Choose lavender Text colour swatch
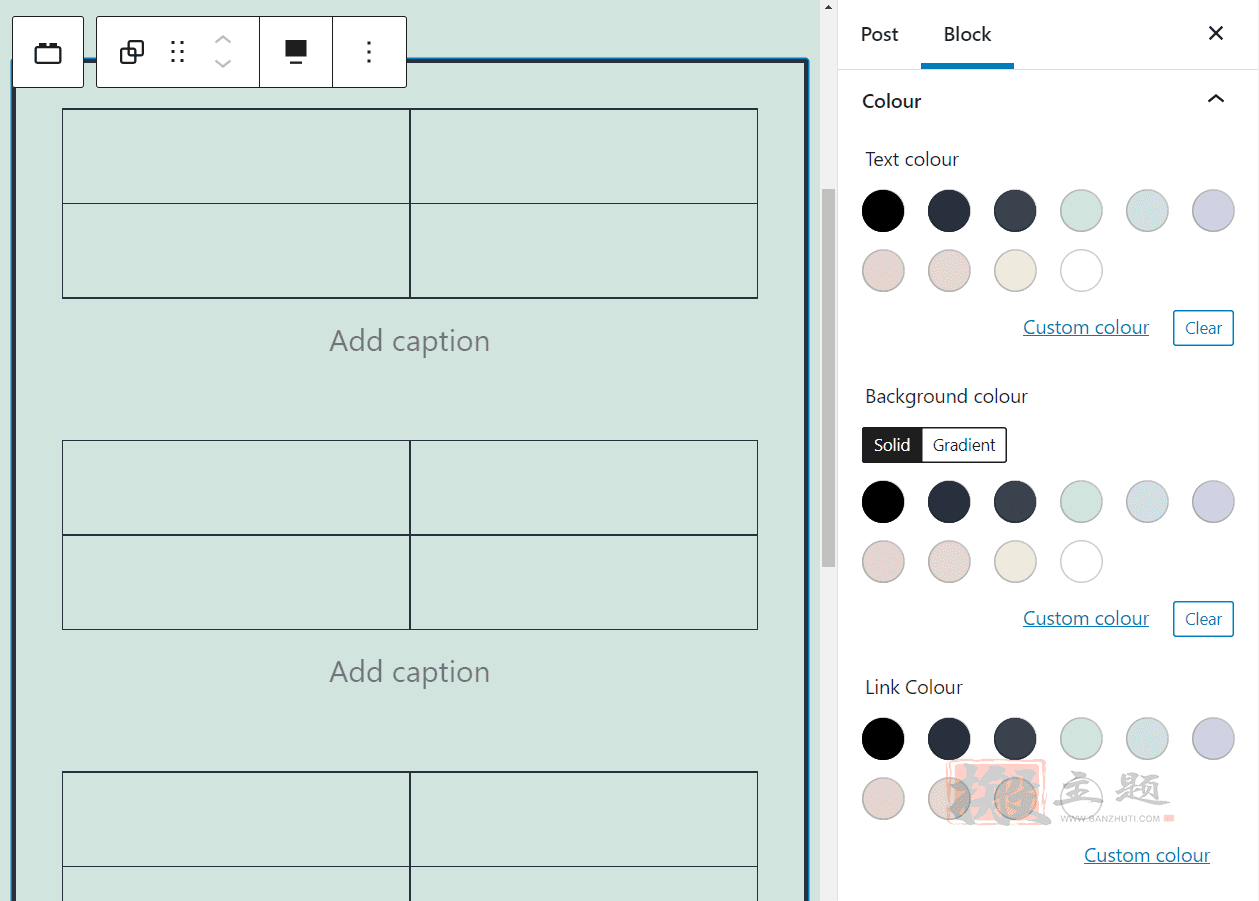 1213,211
